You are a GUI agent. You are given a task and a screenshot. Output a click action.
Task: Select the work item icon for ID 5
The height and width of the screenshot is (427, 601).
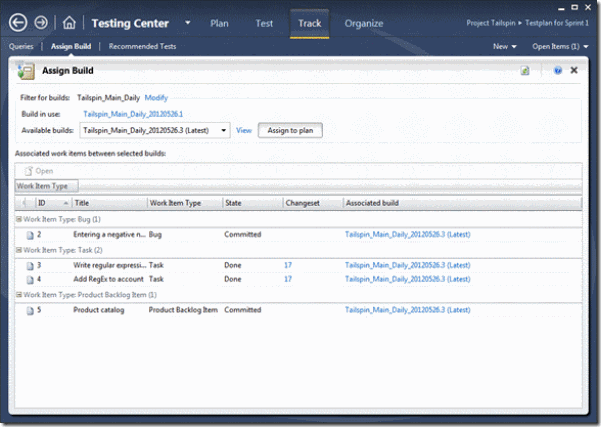(x=30, y=310)
